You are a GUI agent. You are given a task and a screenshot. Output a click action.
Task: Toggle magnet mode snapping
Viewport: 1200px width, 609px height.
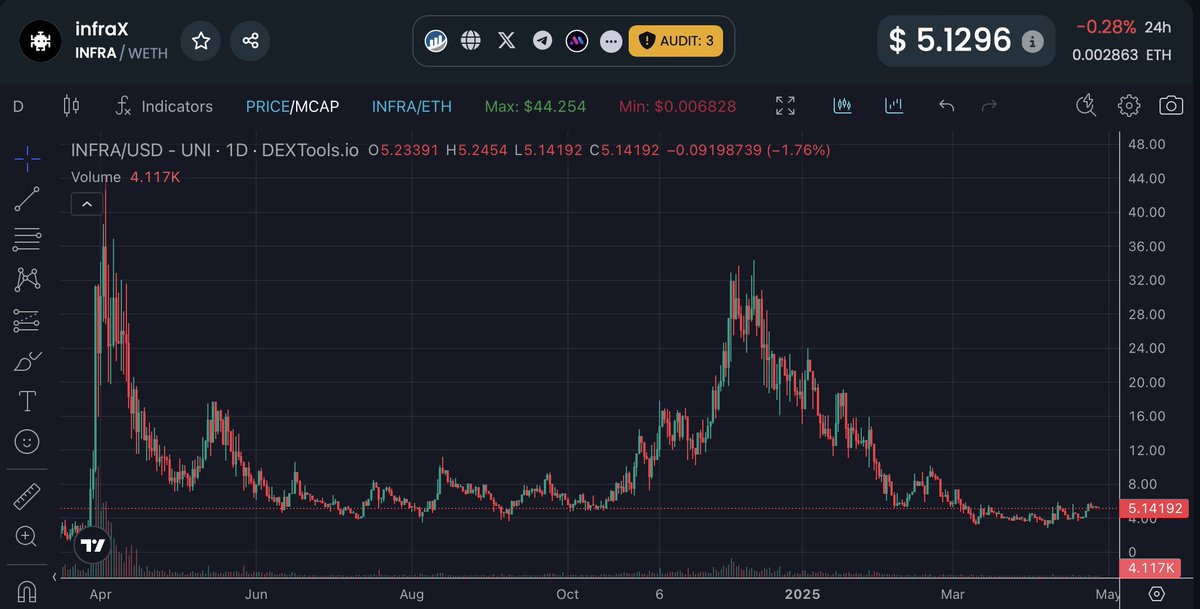tap(27, 590)
